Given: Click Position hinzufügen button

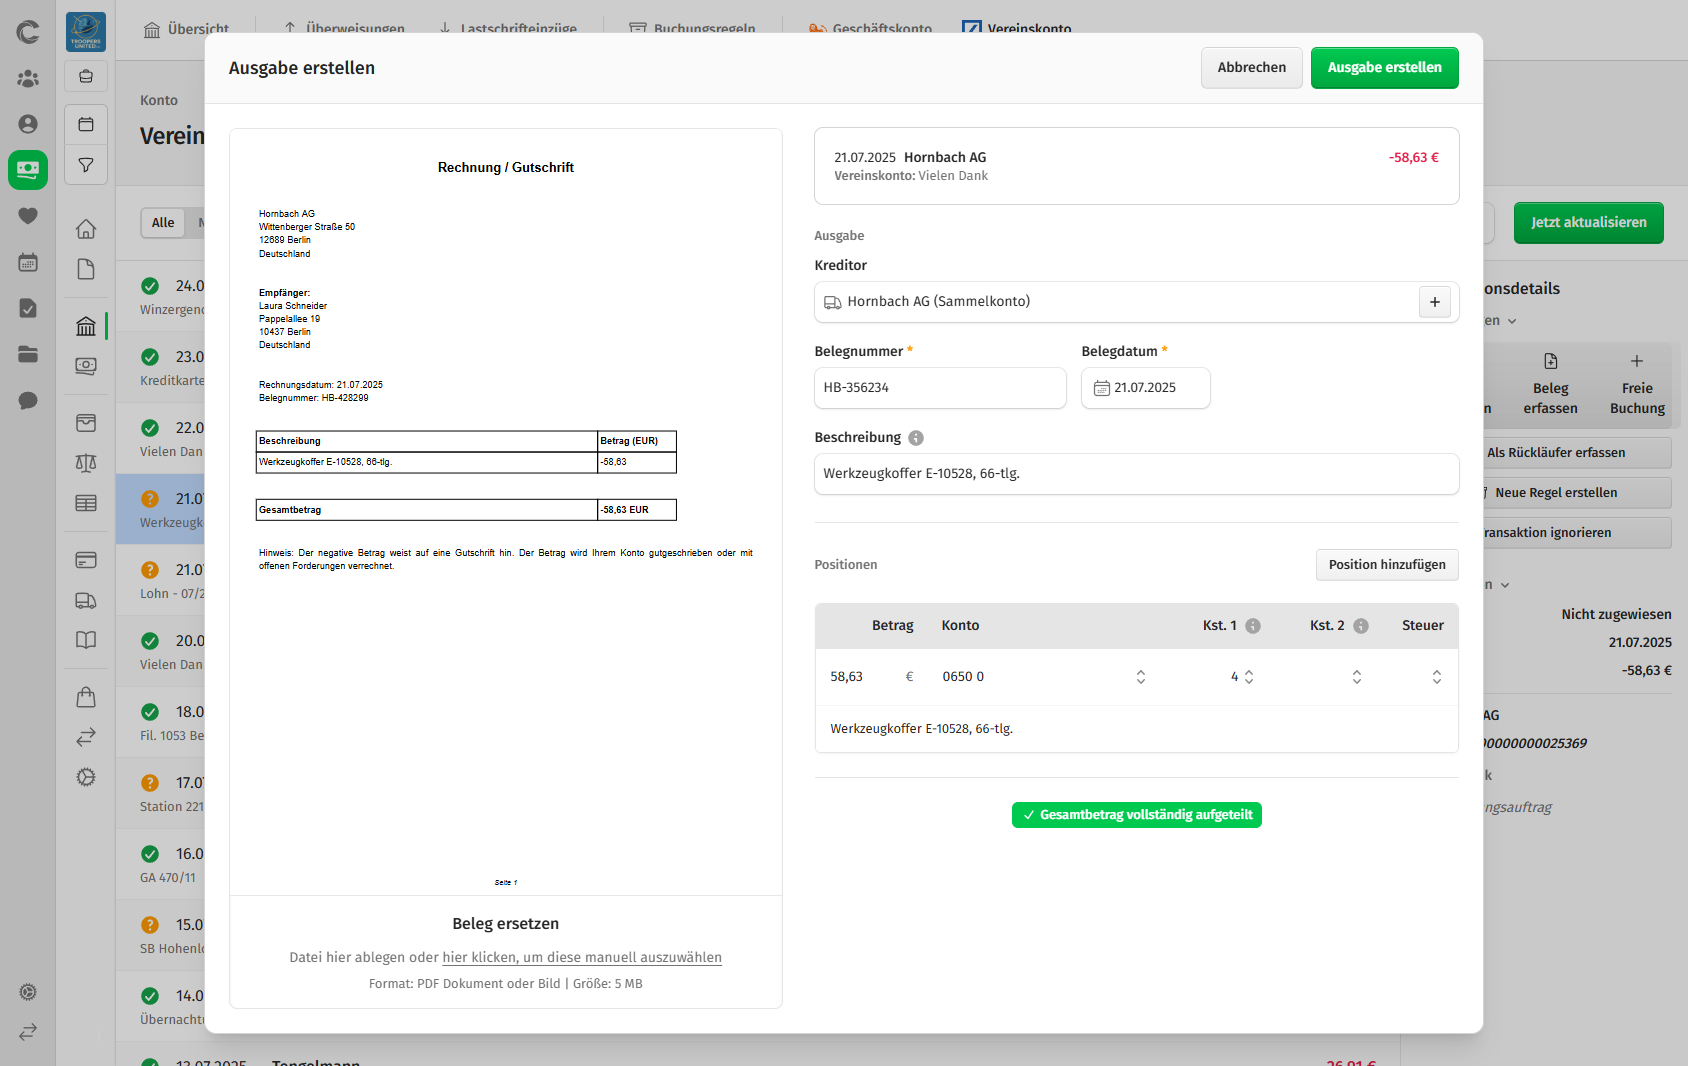Looking at the screenshot, I should click(x=1387, y=565).
